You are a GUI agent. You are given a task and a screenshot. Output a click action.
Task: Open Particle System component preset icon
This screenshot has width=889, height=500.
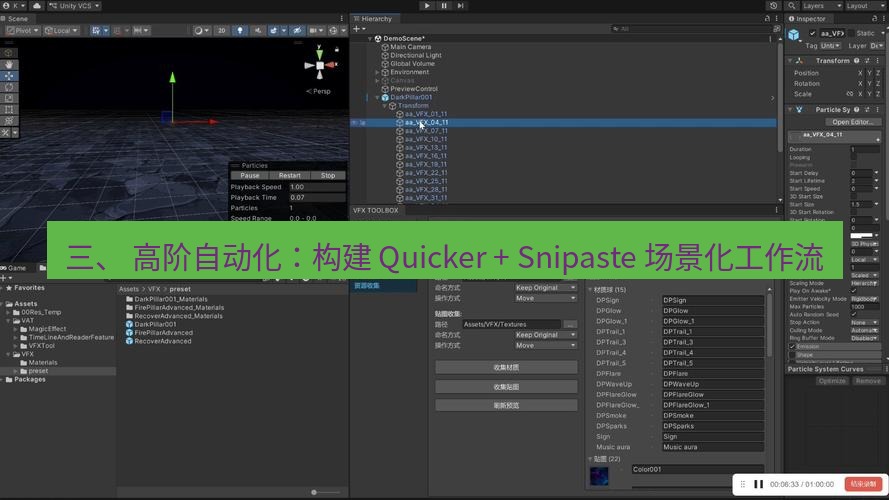click(867, 110)
